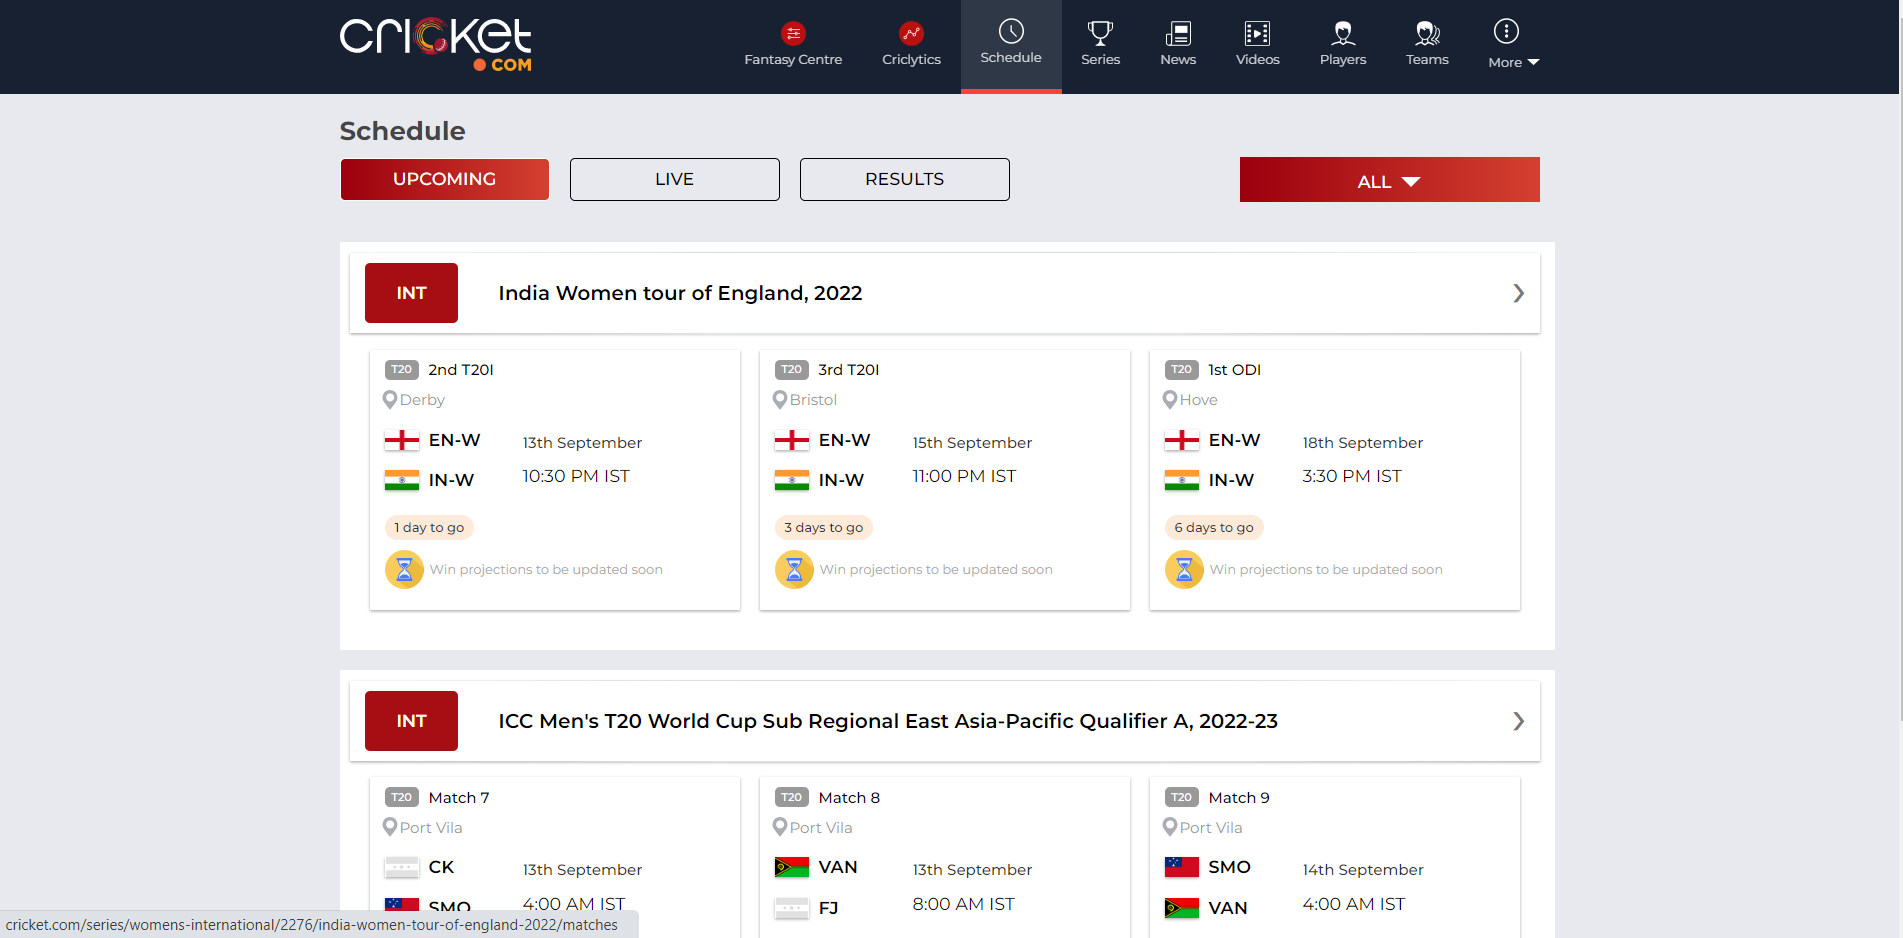Open the Teams icon

(x=1427, y=33)
